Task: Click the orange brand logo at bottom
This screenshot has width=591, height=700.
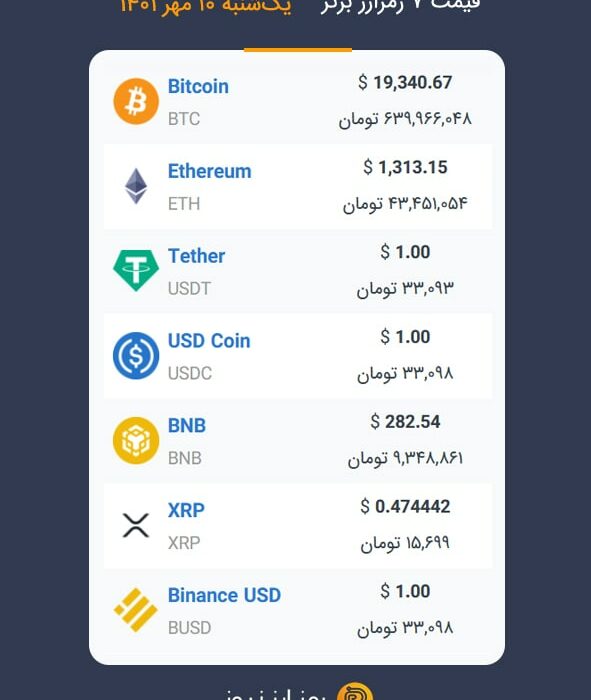Action: point(355,692)
